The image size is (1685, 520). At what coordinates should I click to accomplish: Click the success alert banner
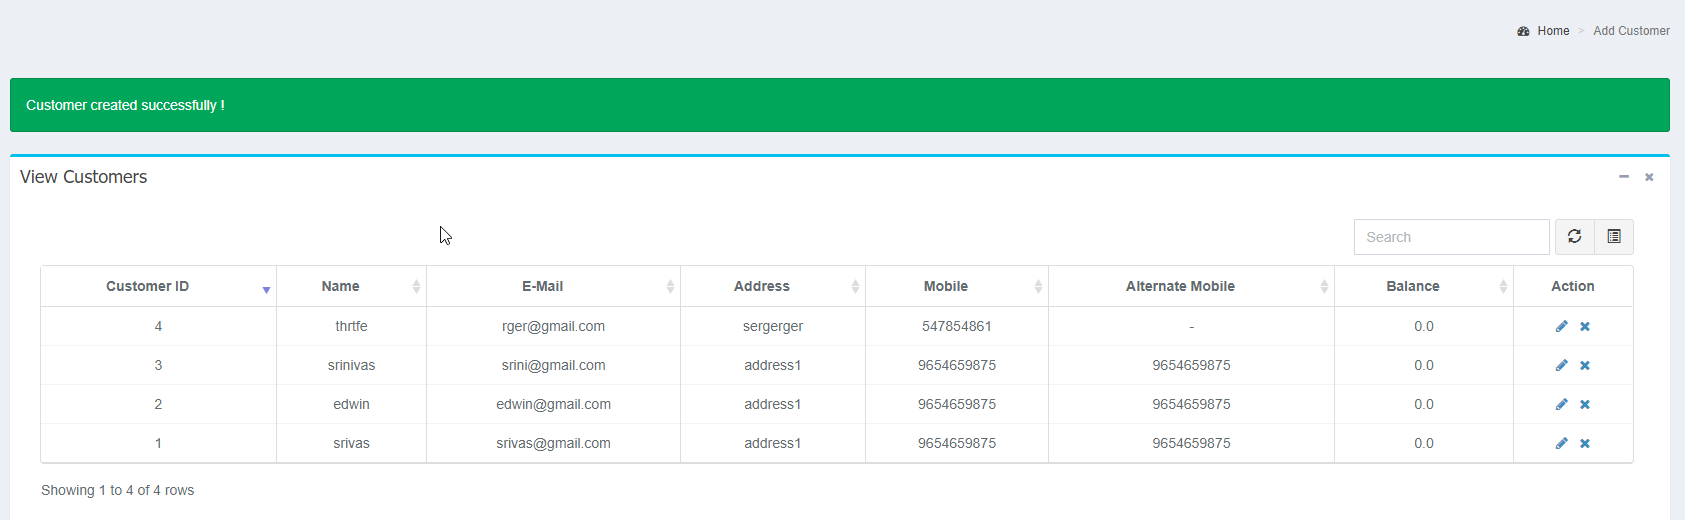tap(840, 105)
